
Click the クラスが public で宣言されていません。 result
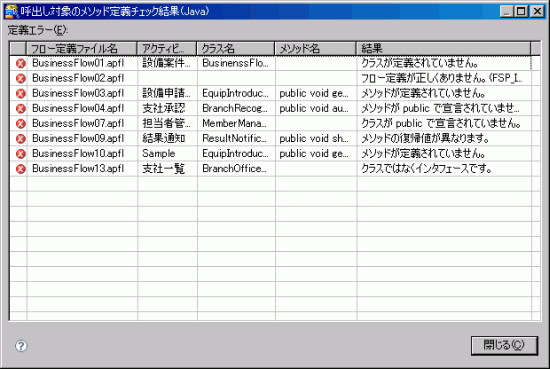click(x=444, y=124)
